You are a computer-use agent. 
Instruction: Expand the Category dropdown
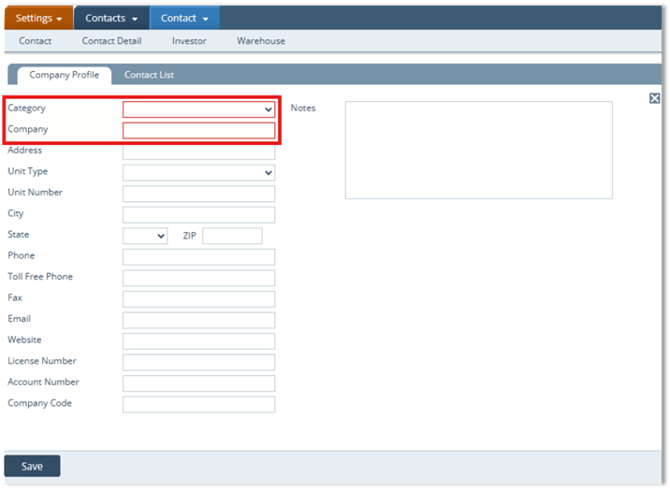pos(198,109)
